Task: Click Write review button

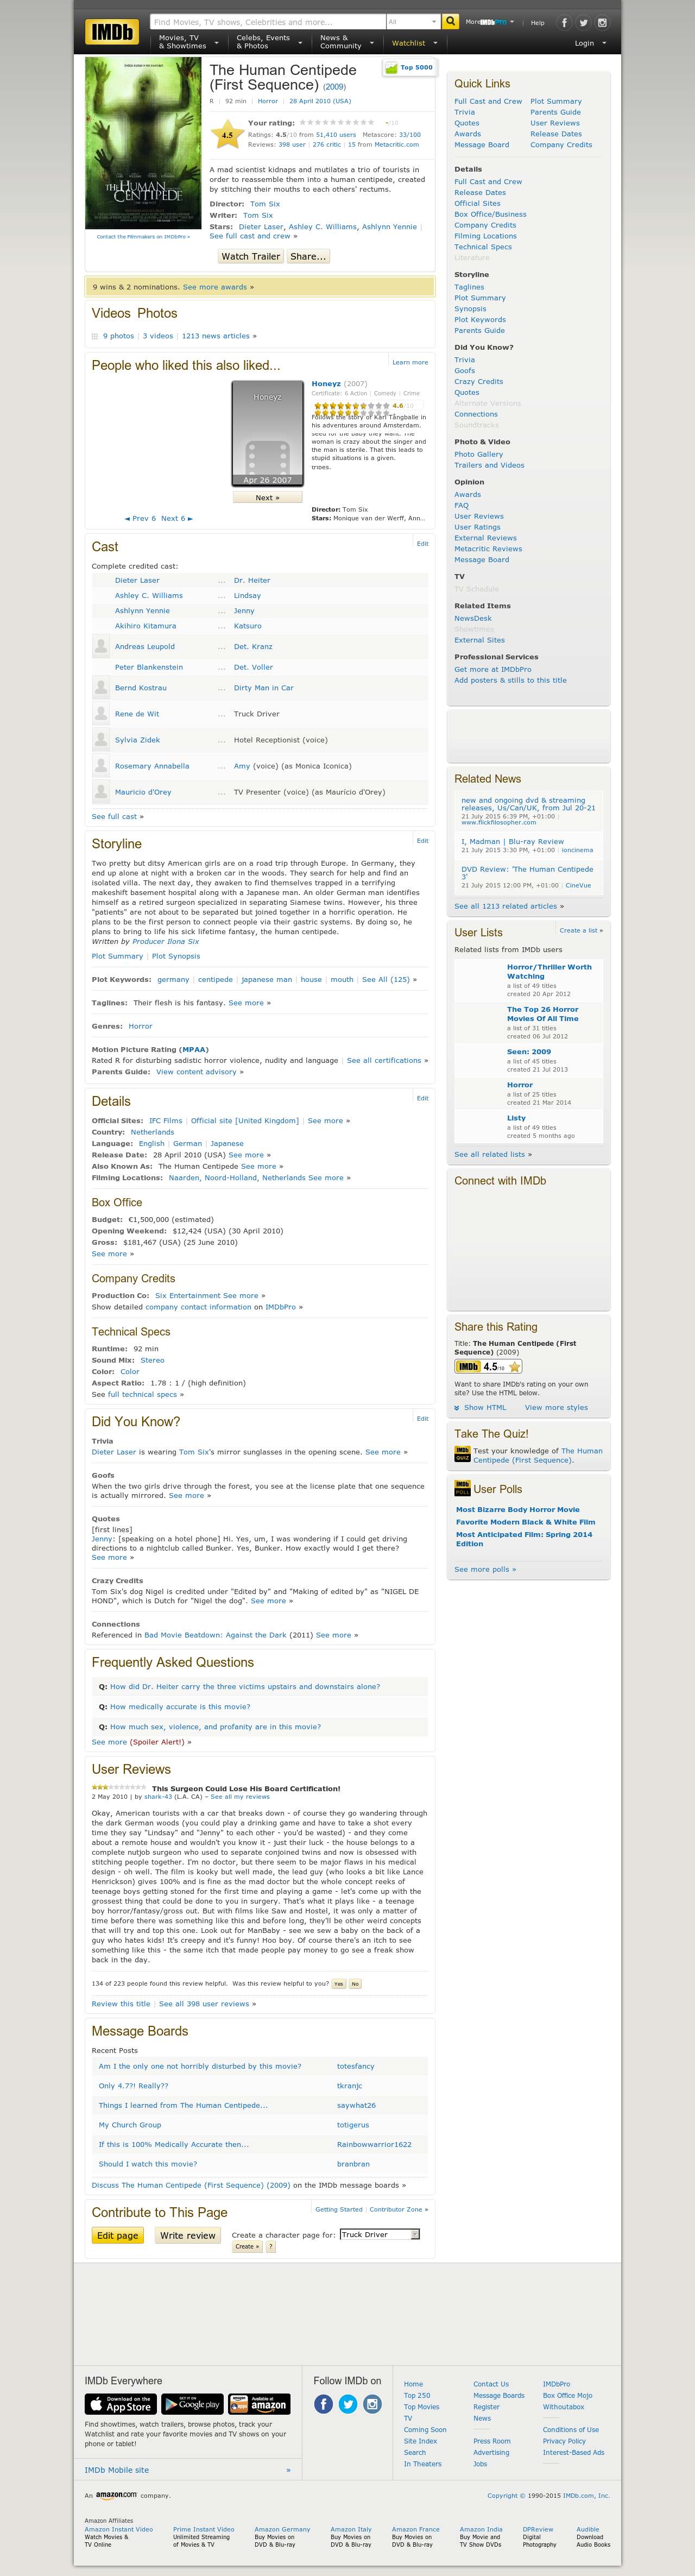Action: [x=188, y=2235]
